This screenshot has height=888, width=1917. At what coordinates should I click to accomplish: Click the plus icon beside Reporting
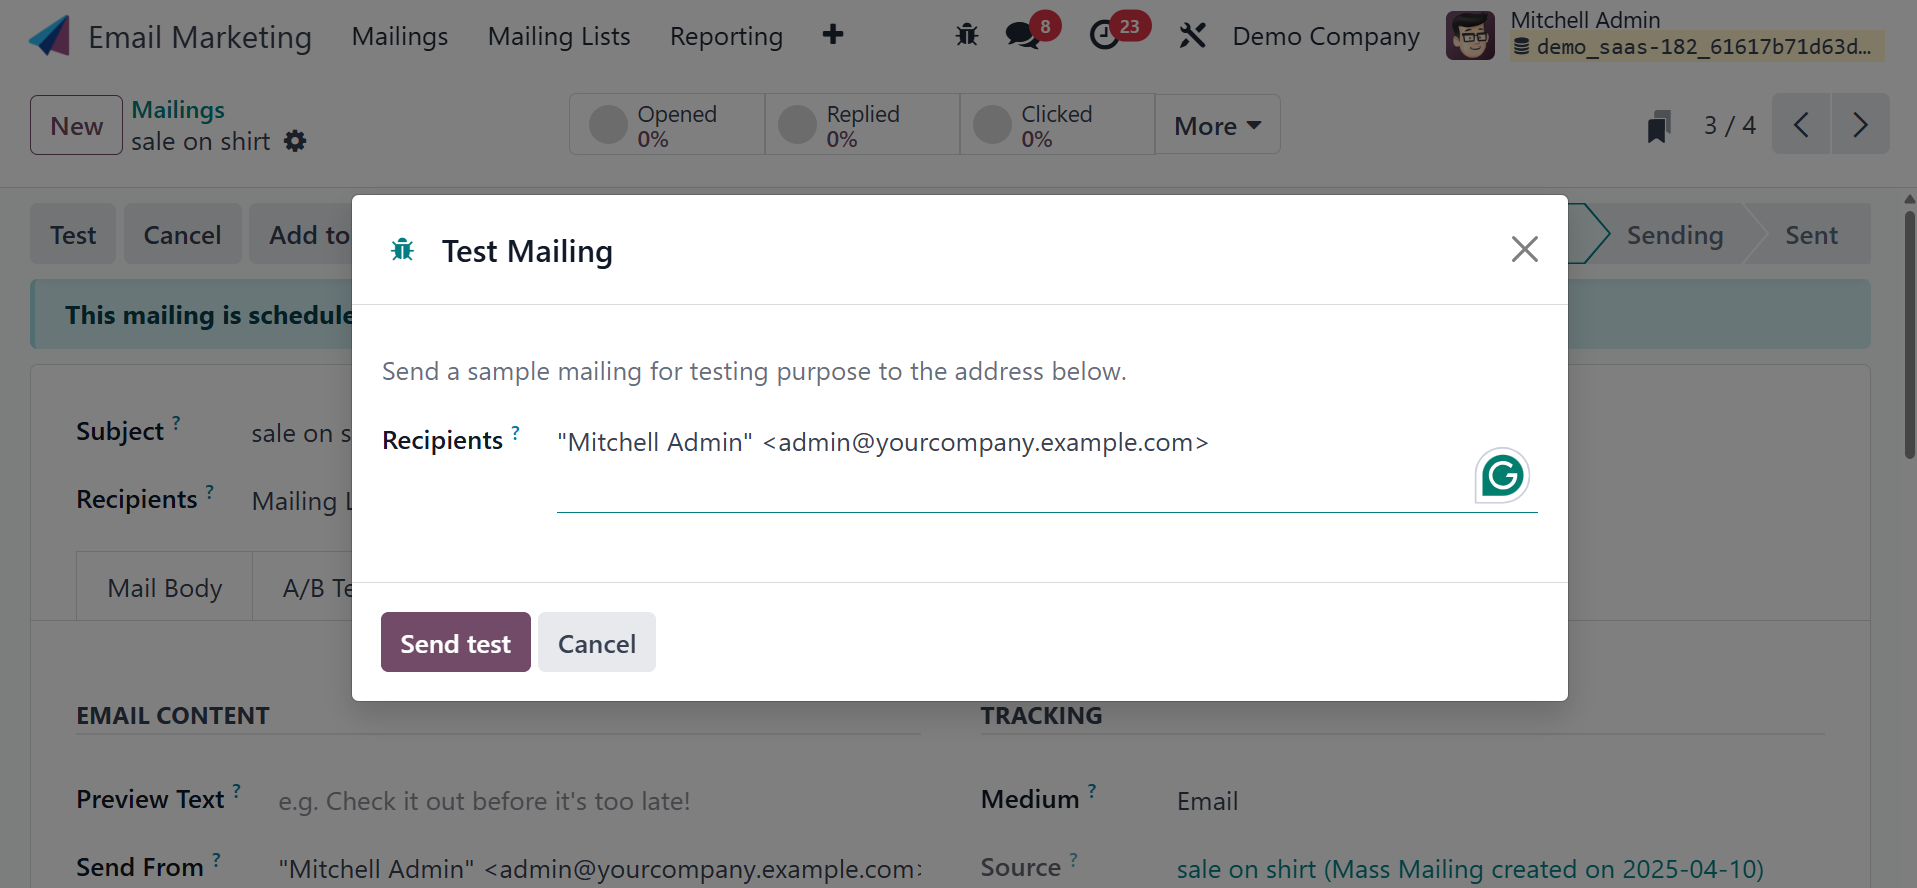coord(832,36)
